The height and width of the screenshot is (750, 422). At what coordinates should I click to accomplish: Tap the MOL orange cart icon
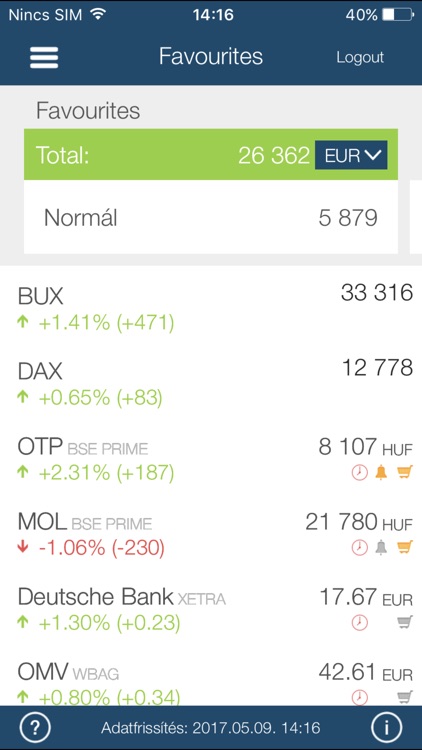pyautogui.click(x=404, y=547)
